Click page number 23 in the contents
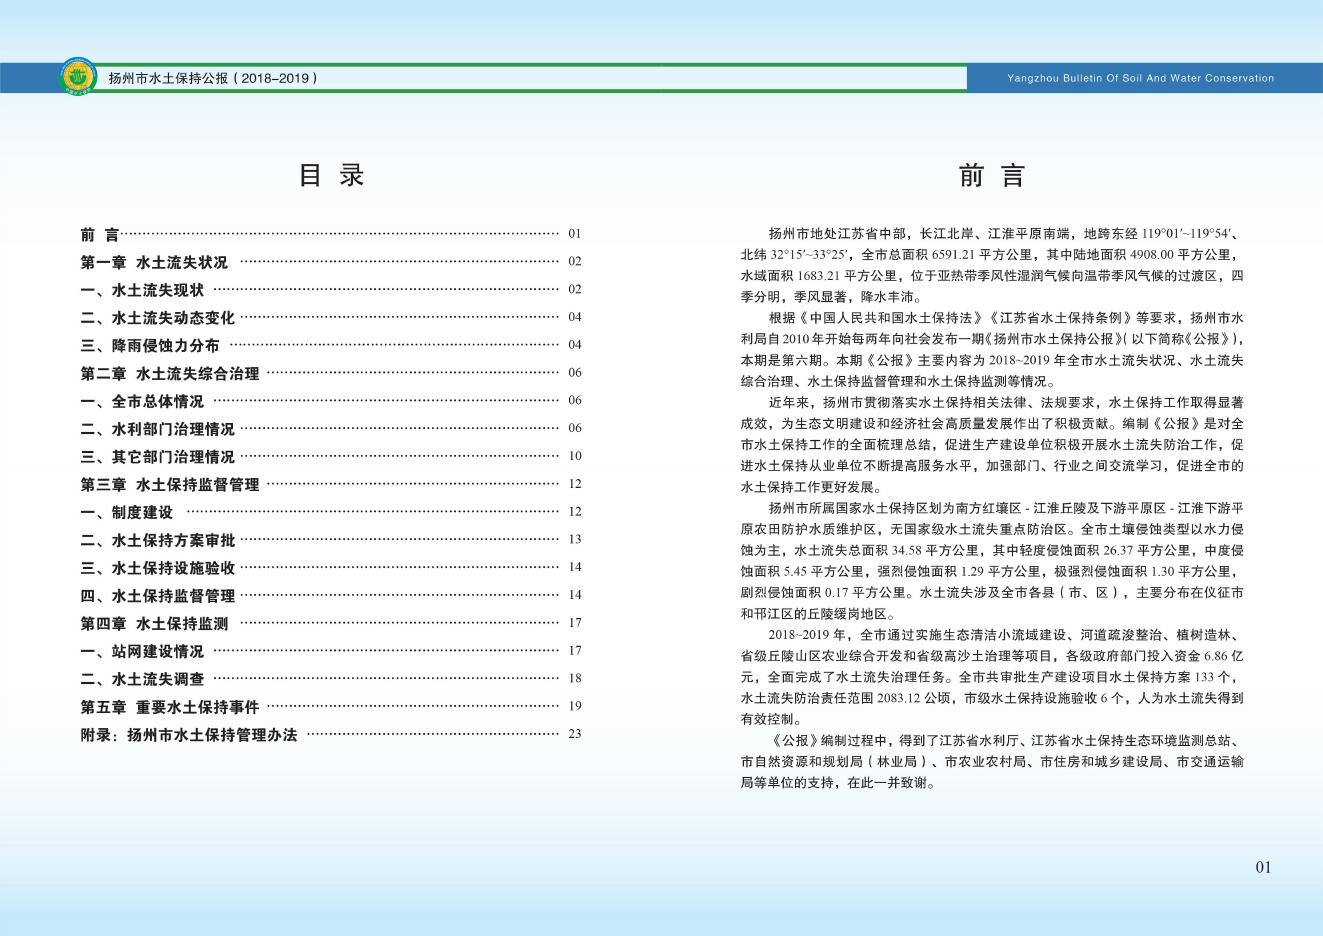 pos(574,734)
